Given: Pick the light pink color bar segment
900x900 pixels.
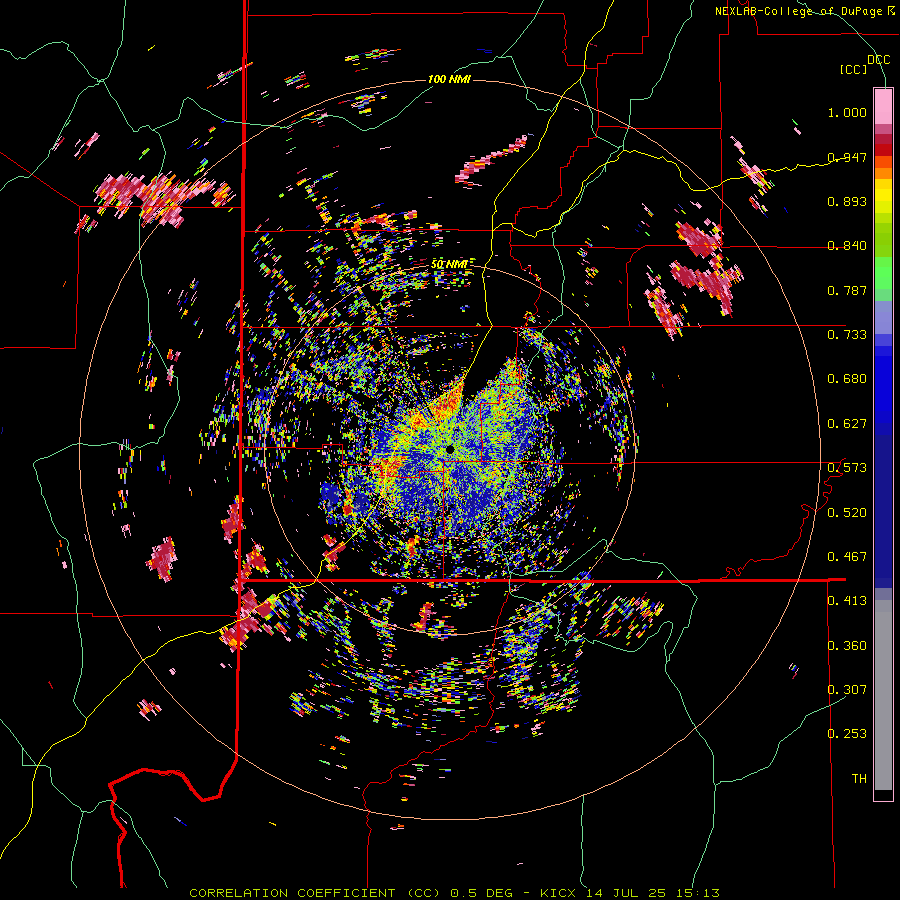Looking at the screenshot, I should coord(883,106).
